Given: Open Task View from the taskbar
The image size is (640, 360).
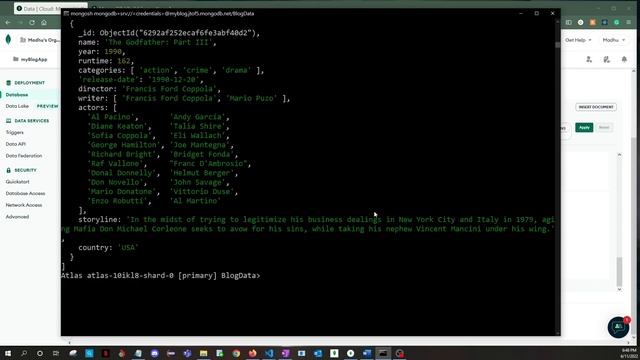Looking at the screenshot, I should (x=56, y=353).
